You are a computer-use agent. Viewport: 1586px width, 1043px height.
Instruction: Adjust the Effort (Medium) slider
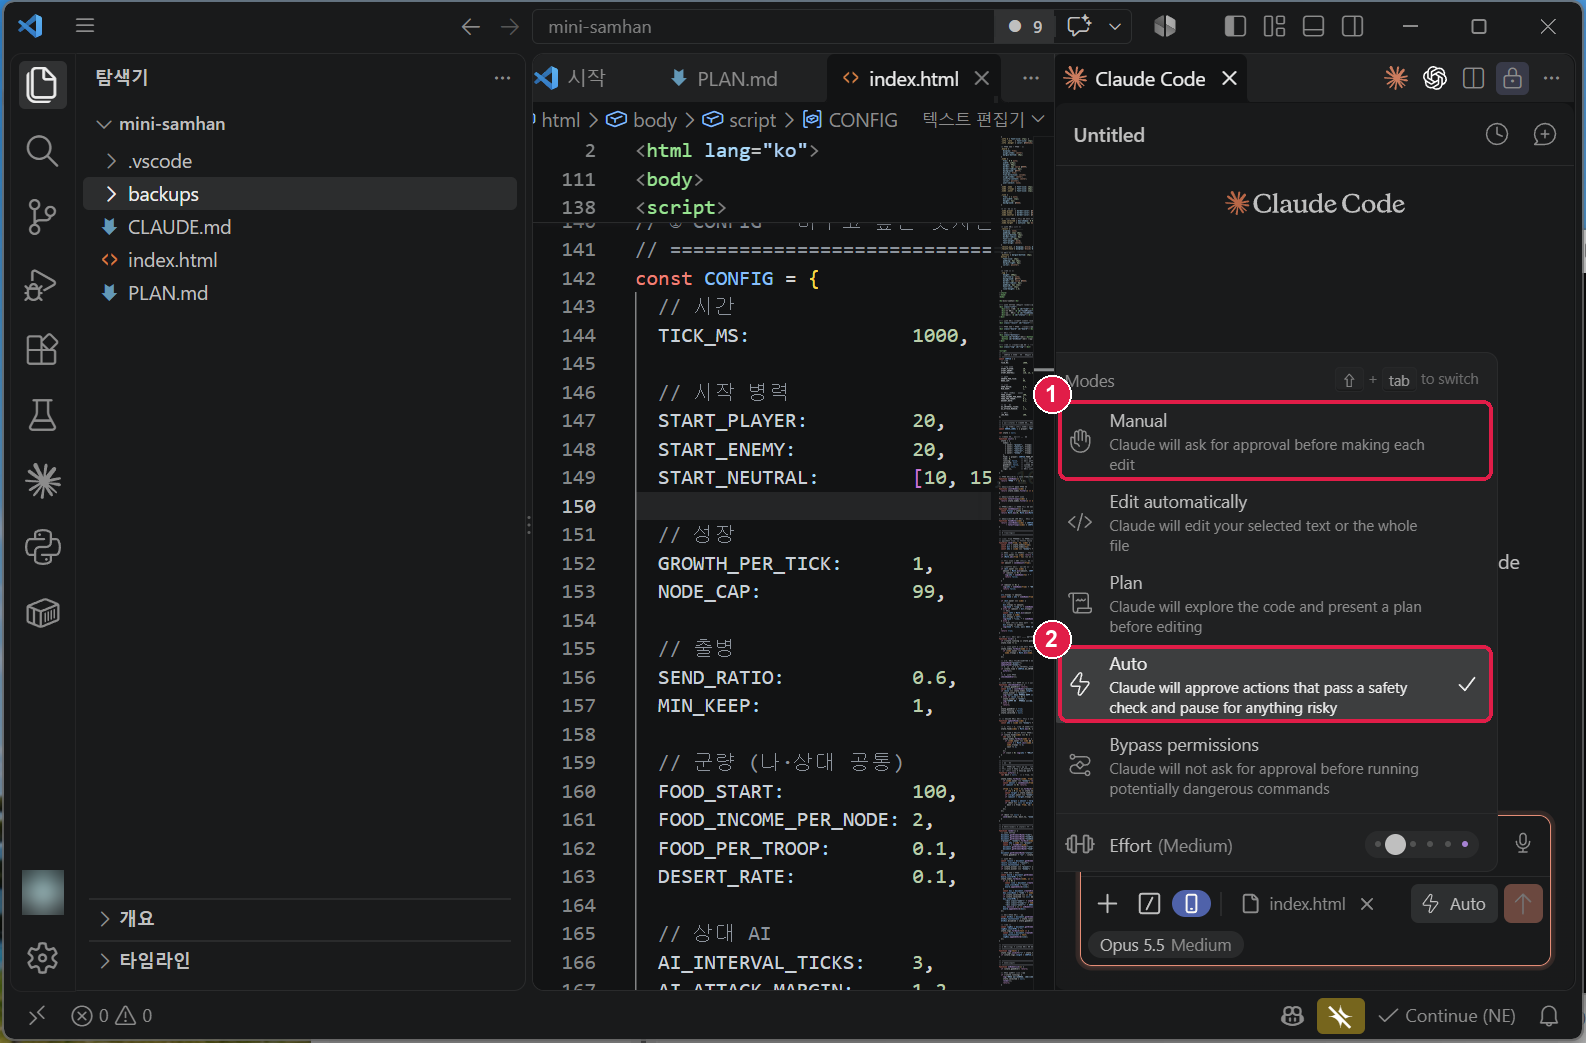pyautogui.click(x=1421, y=844)
